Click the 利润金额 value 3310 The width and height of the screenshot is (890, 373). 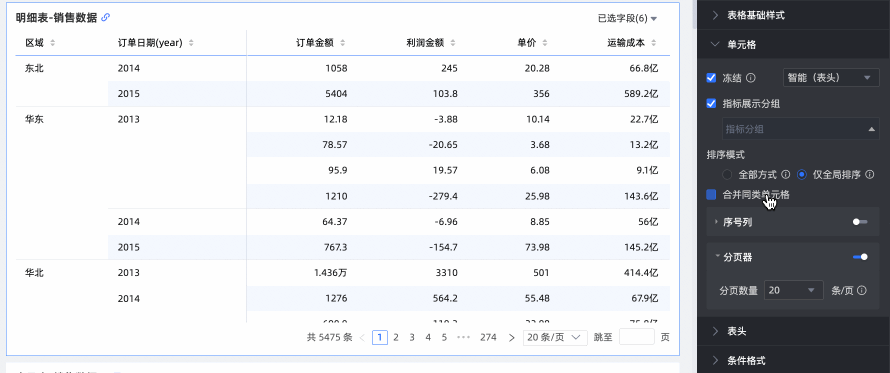point(447,273)
